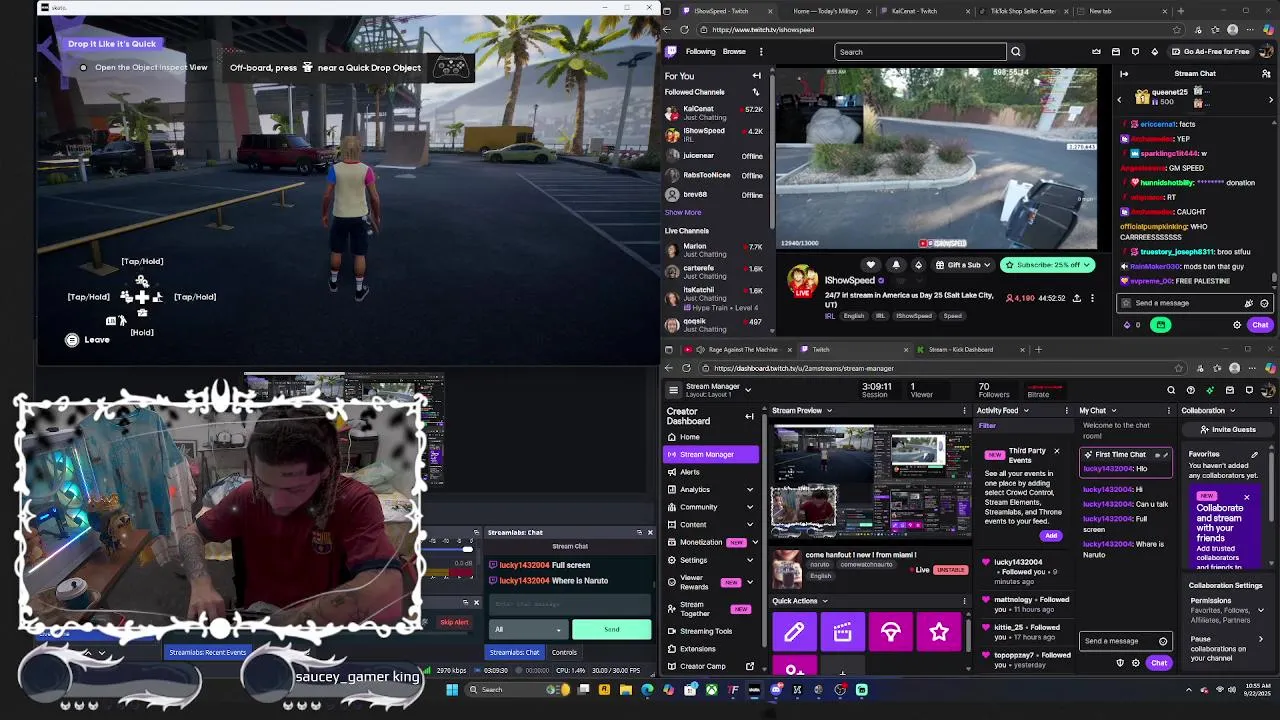Viewport: 1280px width, 720px height.
Task: Expand the Analytics sidebar section
Action: pyautogui.click(x=750, y=490)
